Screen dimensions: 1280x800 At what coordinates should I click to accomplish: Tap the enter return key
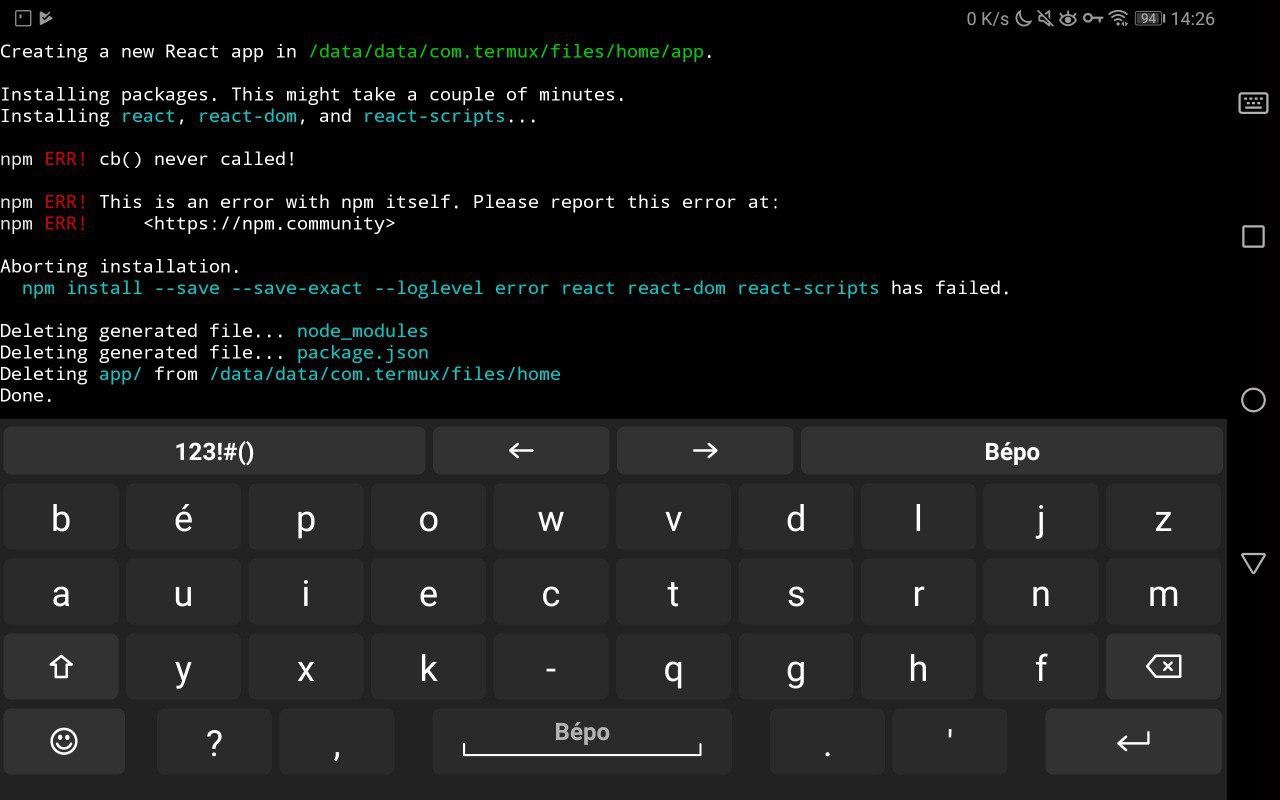(x=1133, y=741)
